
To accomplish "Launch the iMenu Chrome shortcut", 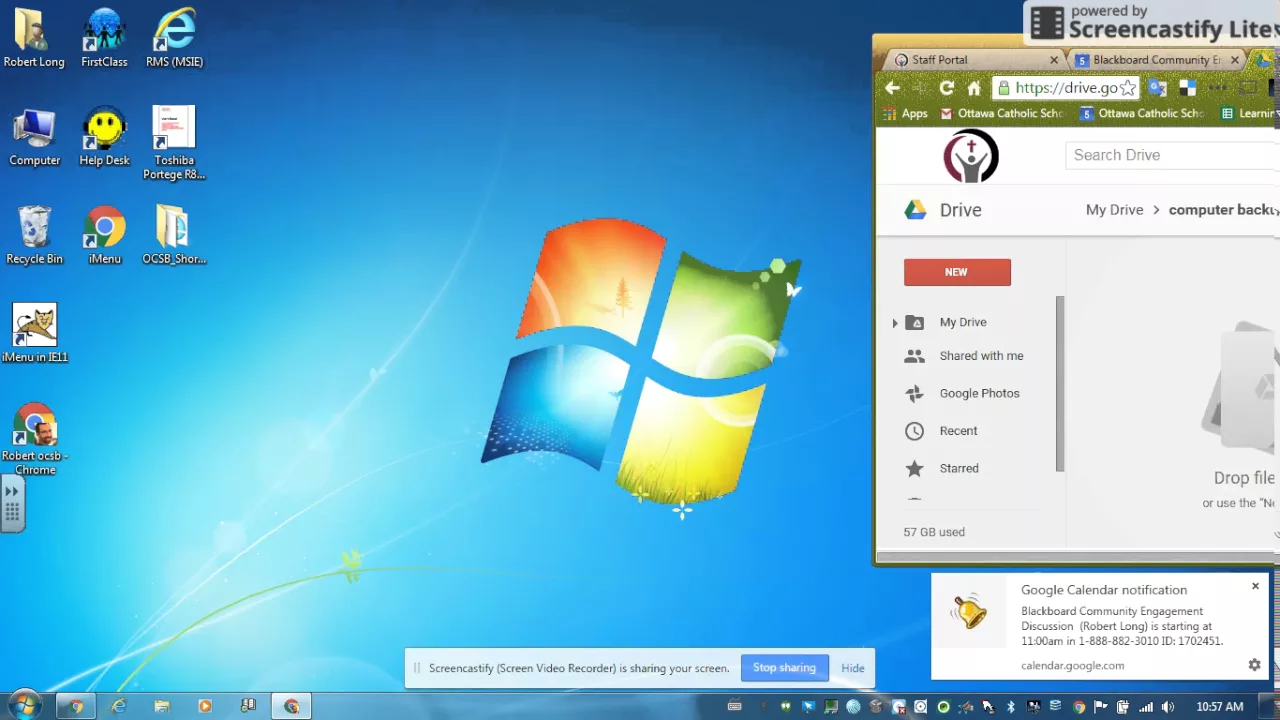I will click(104, 235).
